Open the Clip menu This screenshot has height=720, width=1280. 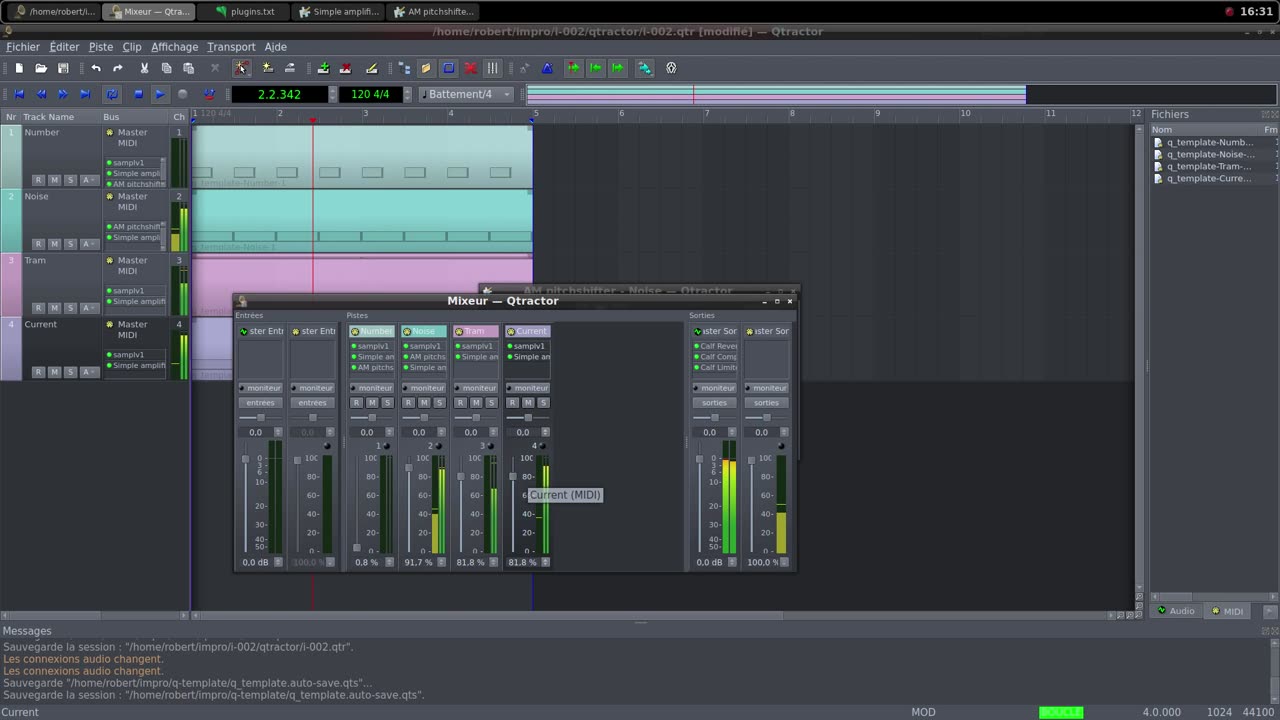pos(132,47)
